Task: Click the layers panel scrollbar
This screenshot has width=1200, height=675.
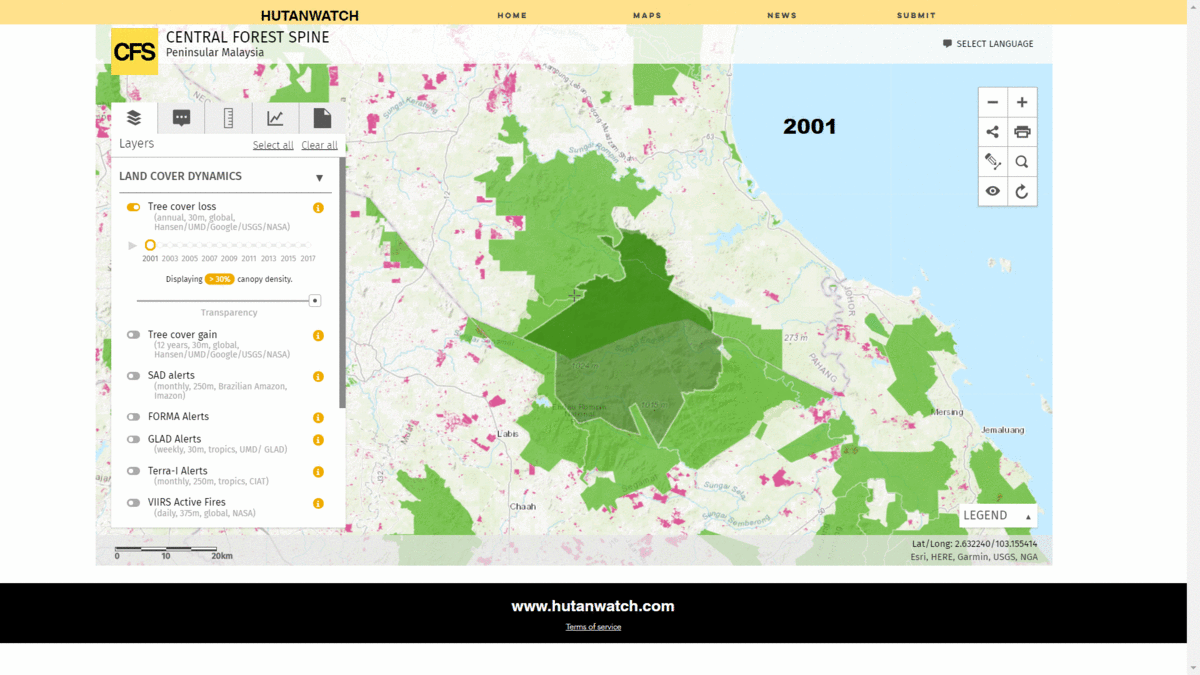Action: (343, 282)
